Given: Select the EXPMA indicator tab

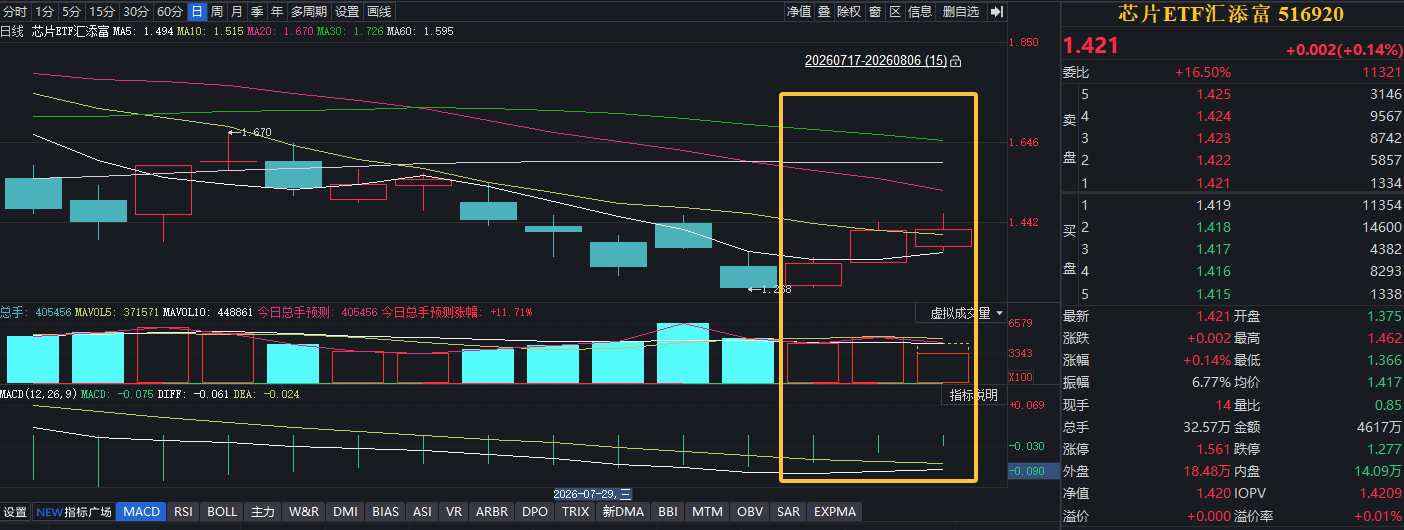Looking at the screenshot, I should point(836,512).
